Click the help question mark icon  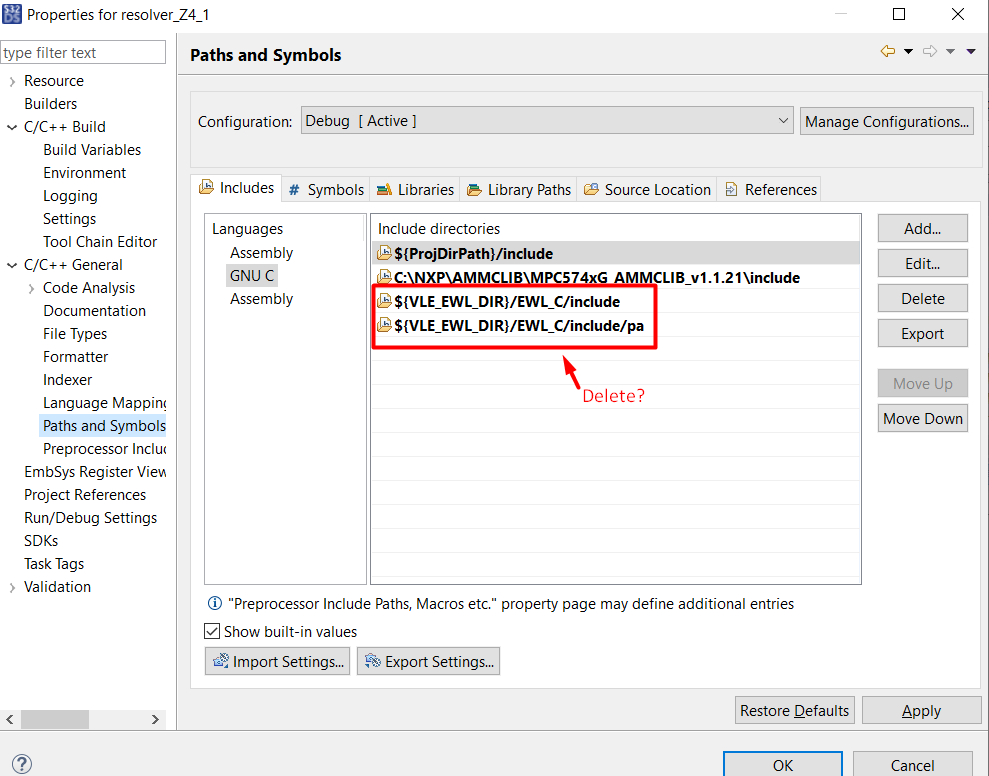21,764
